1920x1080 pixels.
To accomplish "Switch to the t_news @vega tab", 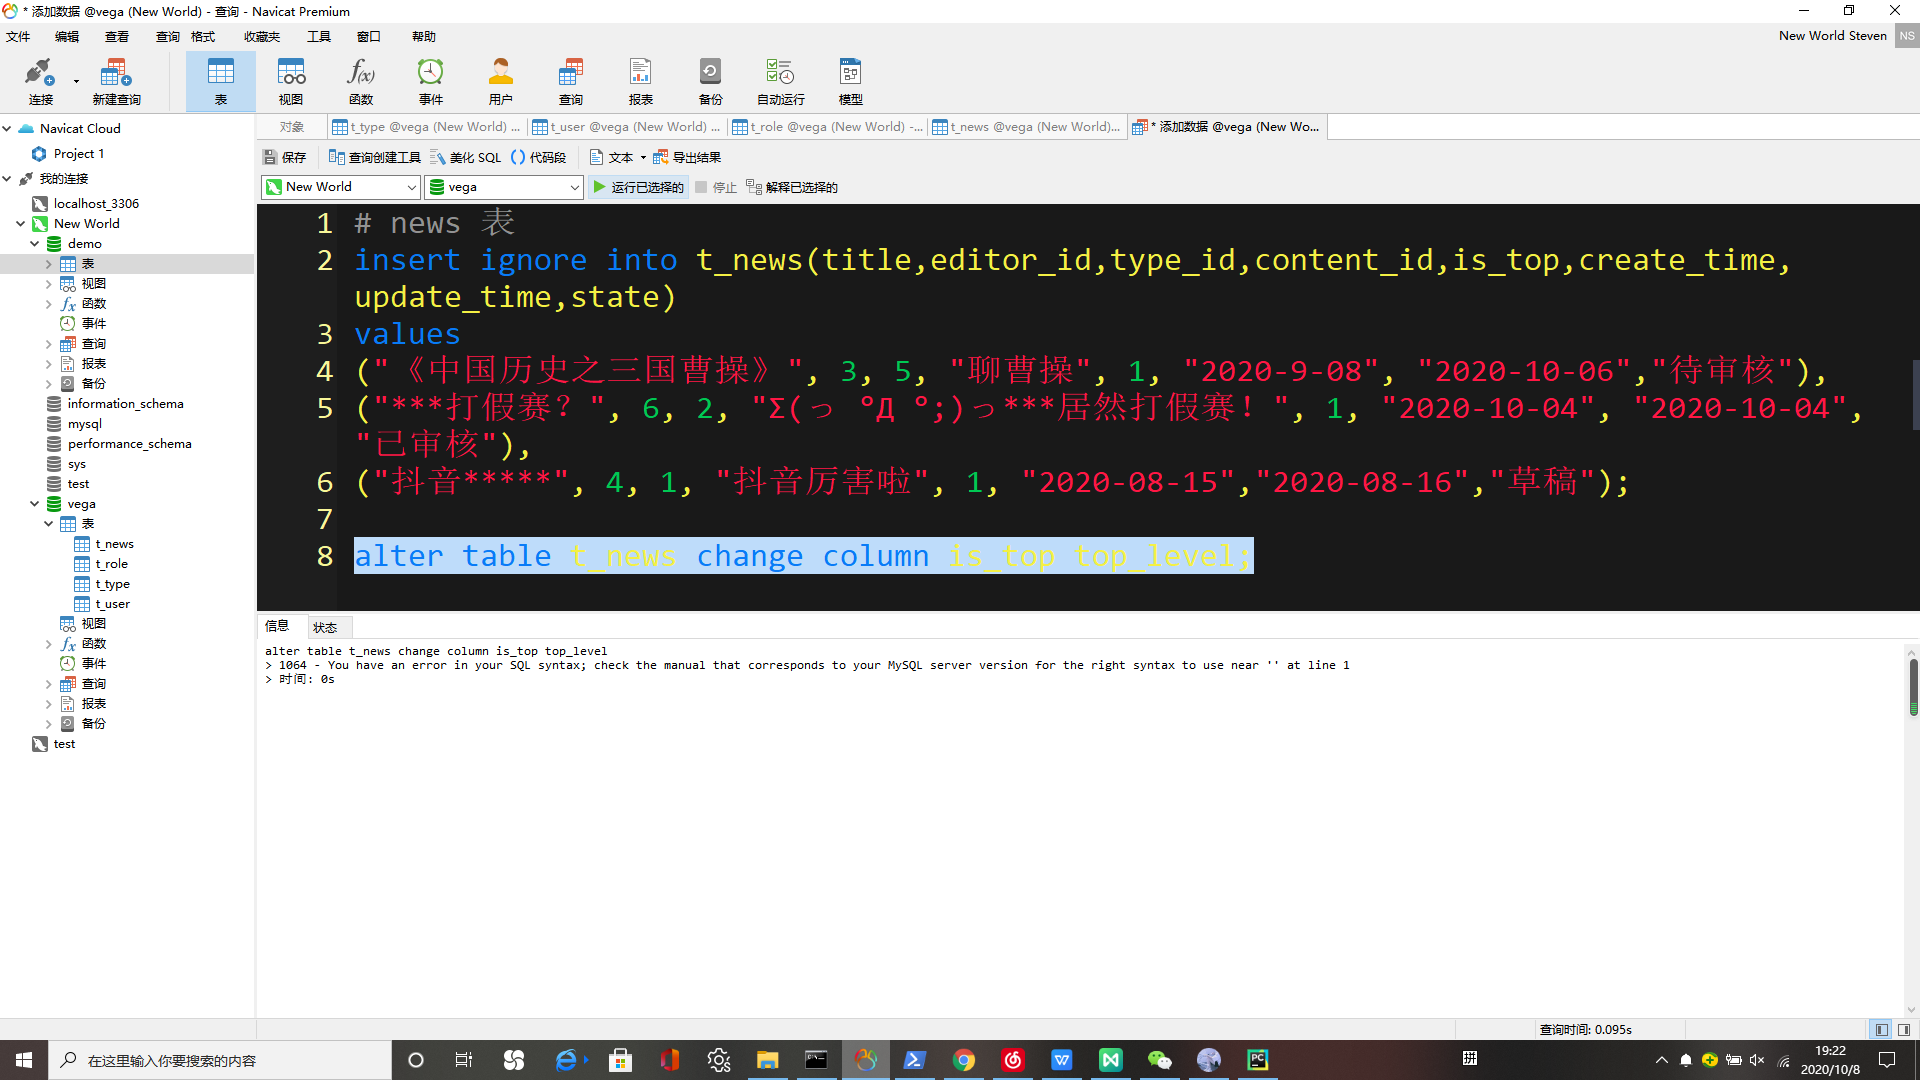I will pyautogui.click(x=1026, y=127).
